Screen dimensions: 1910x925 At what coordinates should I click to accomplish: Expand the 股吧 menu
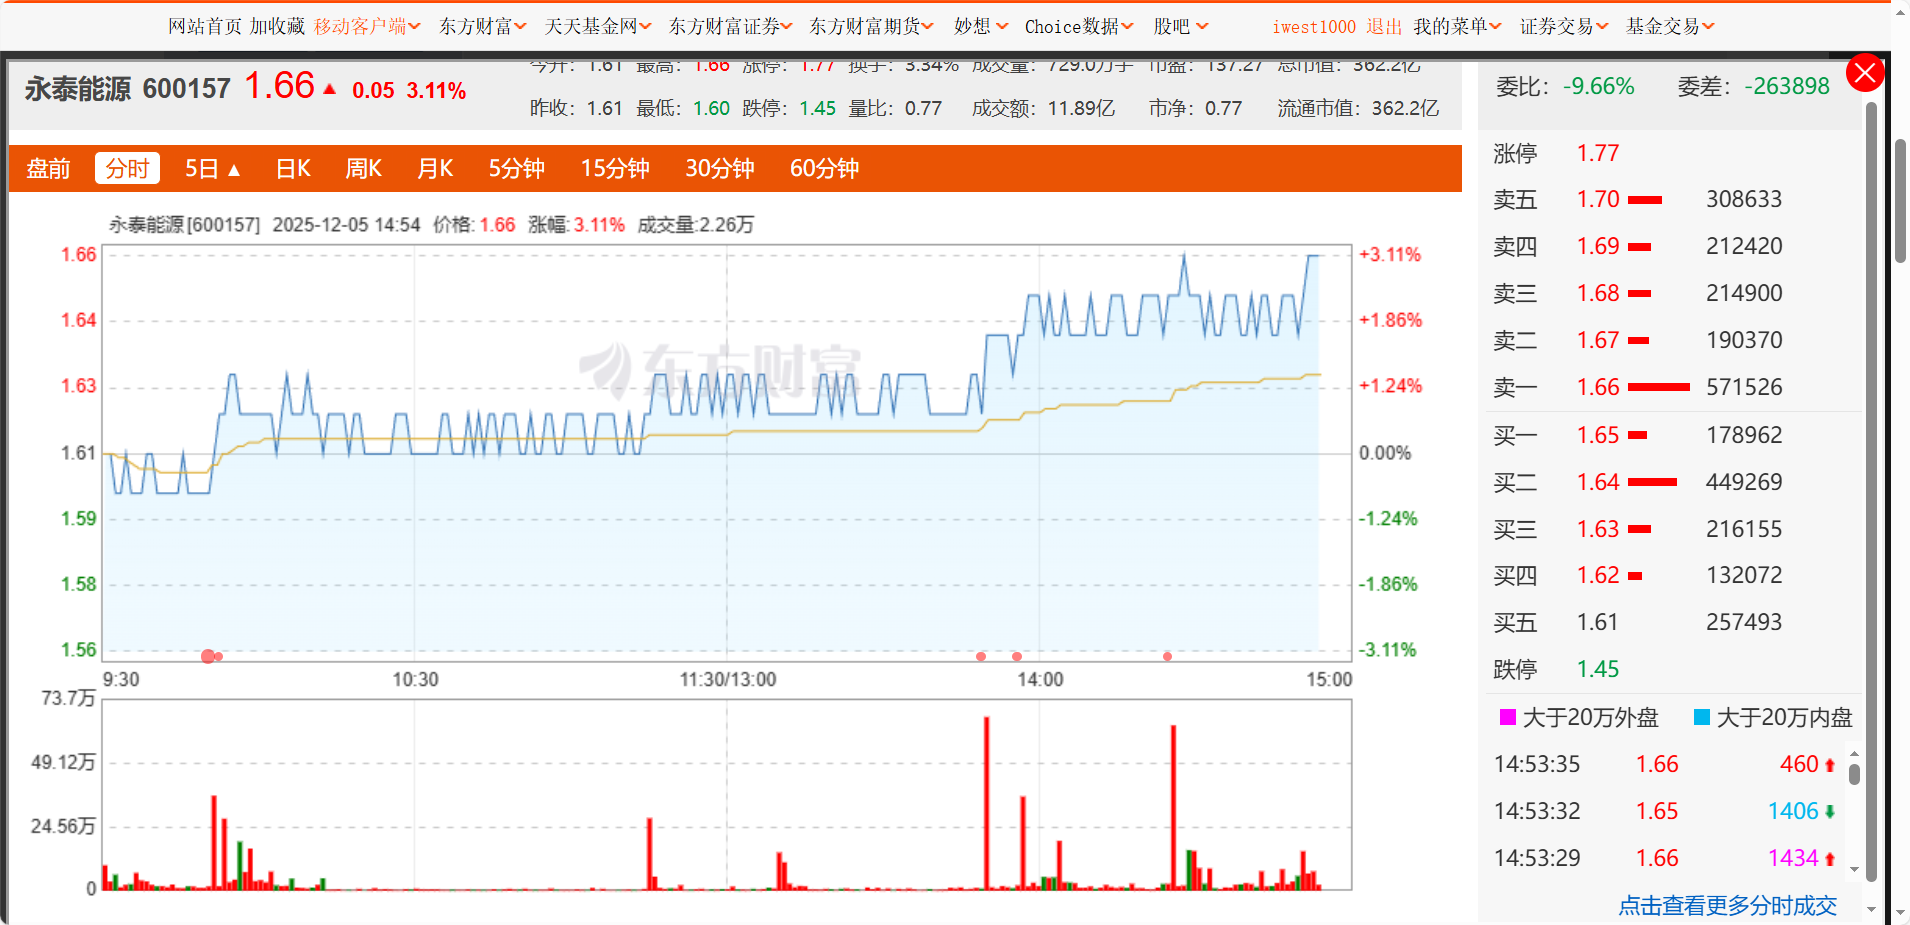point(1181,26)
